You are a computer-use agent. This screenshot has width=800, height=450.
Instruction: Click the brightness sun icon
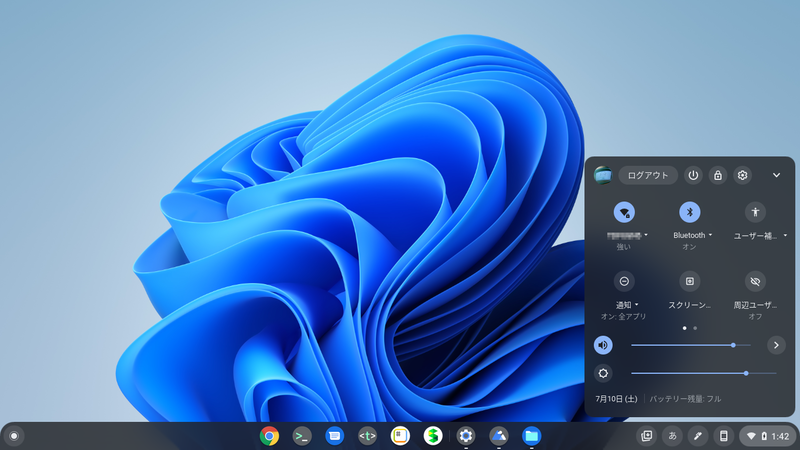coord(603,373)
